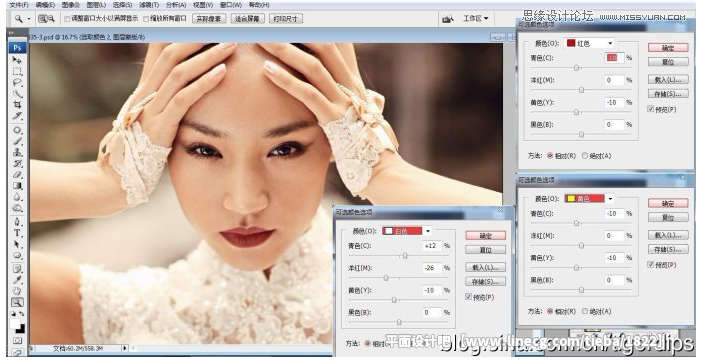
Task: Expand the status bar document info arrow
Action: (x=125, y=348)
